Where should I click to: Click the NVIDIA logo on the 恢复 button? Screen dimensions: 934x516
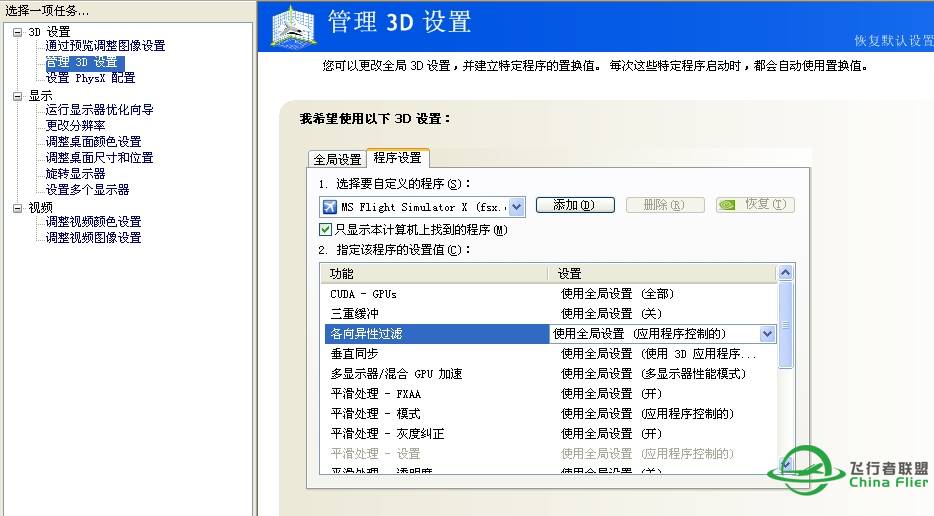click(x=727, y=205)
